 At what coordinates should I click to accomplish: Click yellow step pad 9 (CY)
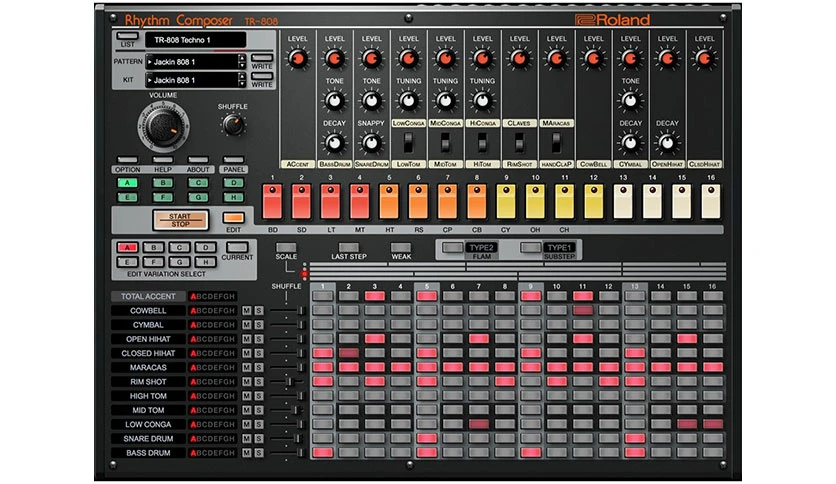pyautogui.click(x=506, y=201)
